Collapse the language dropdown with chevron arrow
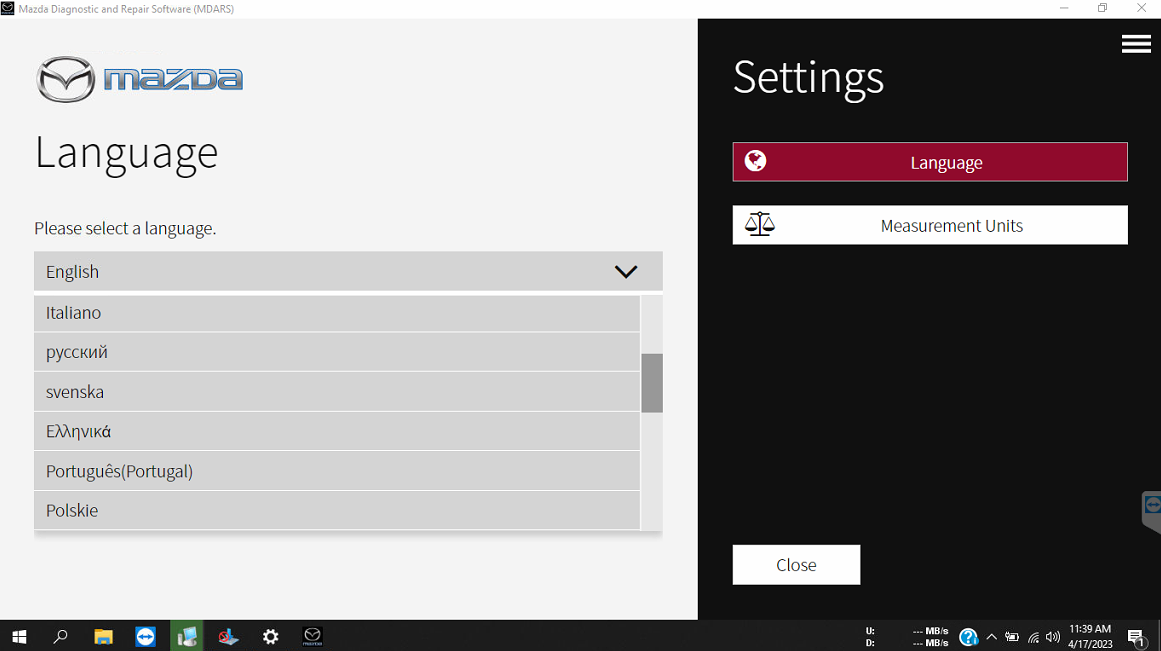Viewport: 1161px width, 651px height. point(626,271)
